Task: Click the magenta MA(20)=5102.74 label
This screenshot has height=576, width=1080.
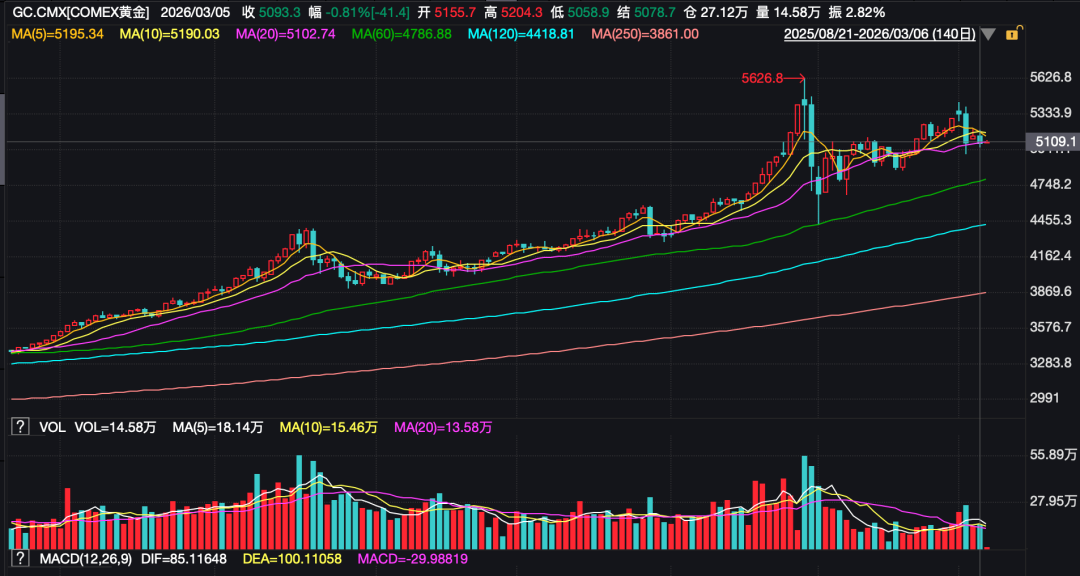Action: tap(285, 34)
